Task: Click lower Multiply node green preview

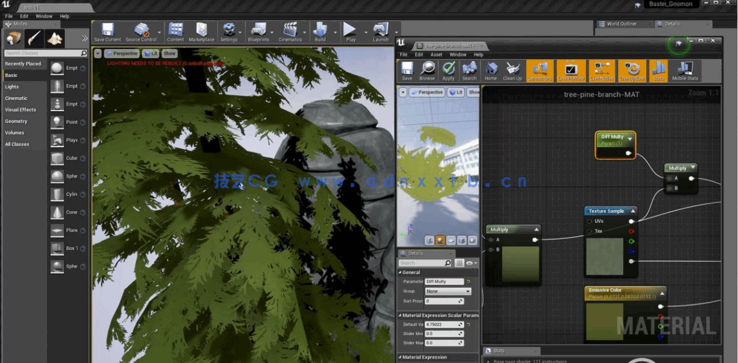Action: [x=521, y=264]
